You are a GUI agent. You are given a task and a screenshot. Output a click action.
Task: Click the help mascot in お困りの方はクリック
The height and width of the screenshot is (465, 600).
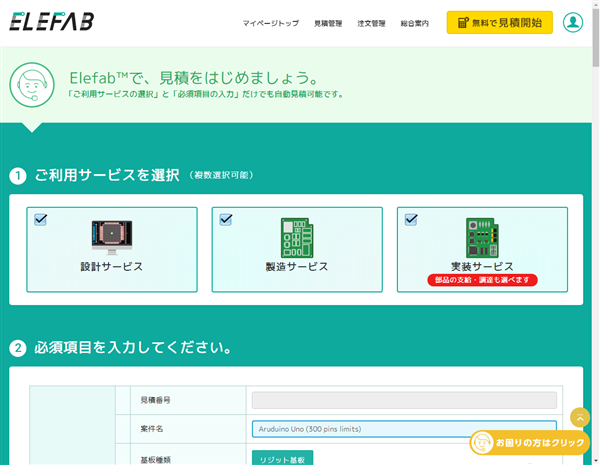[x=483, y=442]
